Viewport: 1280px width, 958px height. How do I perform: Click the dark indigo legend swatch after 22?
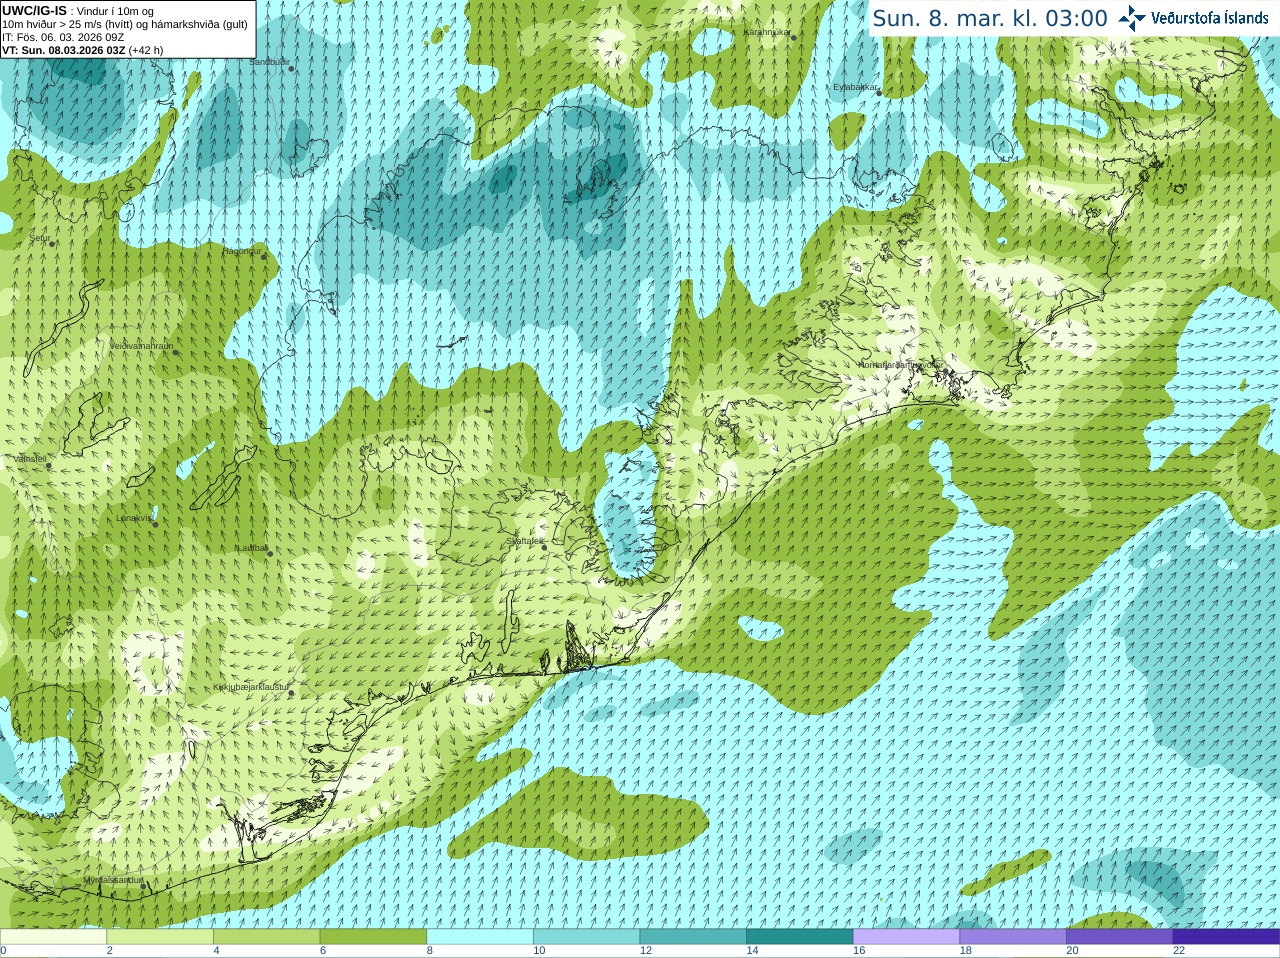coord(1226,937)
